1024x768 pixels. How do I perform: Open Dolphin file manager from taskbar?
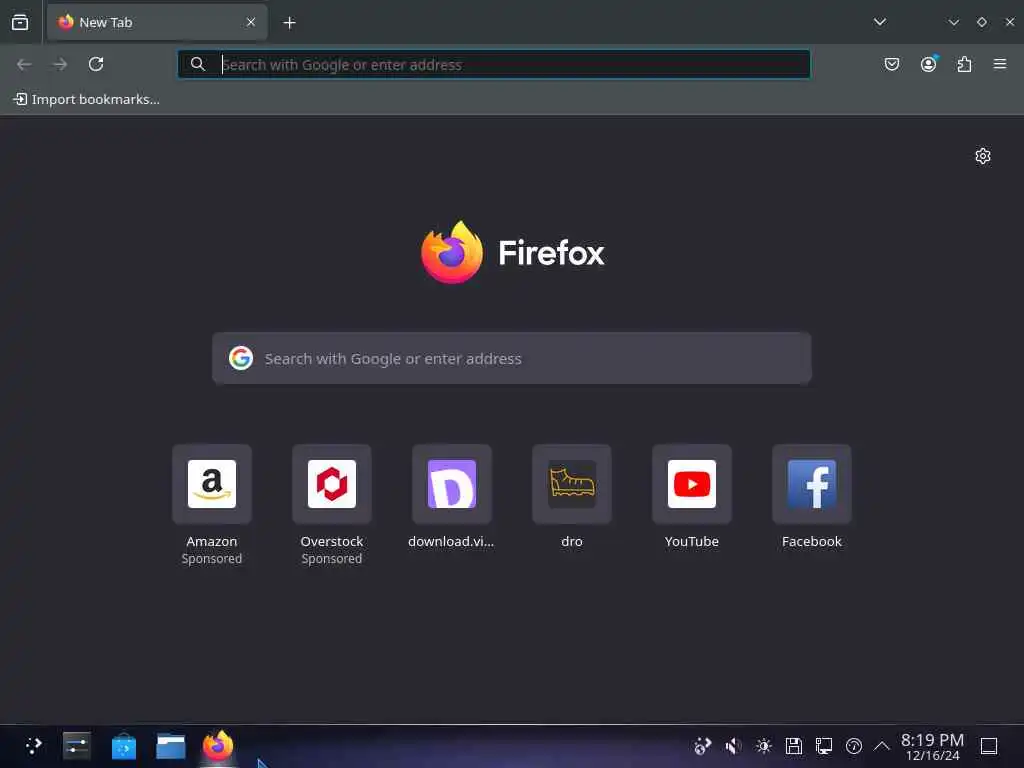pos(171,746)
